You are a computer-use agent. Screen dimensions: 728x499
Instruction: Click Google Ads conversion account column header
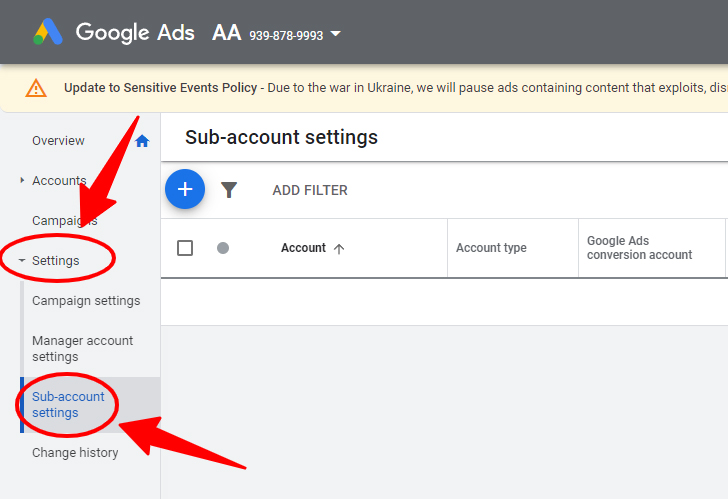(x=639, y=248)
